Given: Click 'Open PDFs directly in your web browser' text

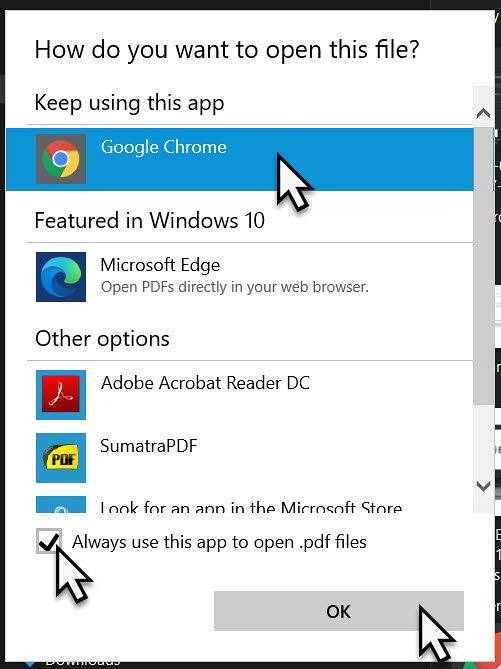Looking at the screenshot, I should tap(235, 287).
